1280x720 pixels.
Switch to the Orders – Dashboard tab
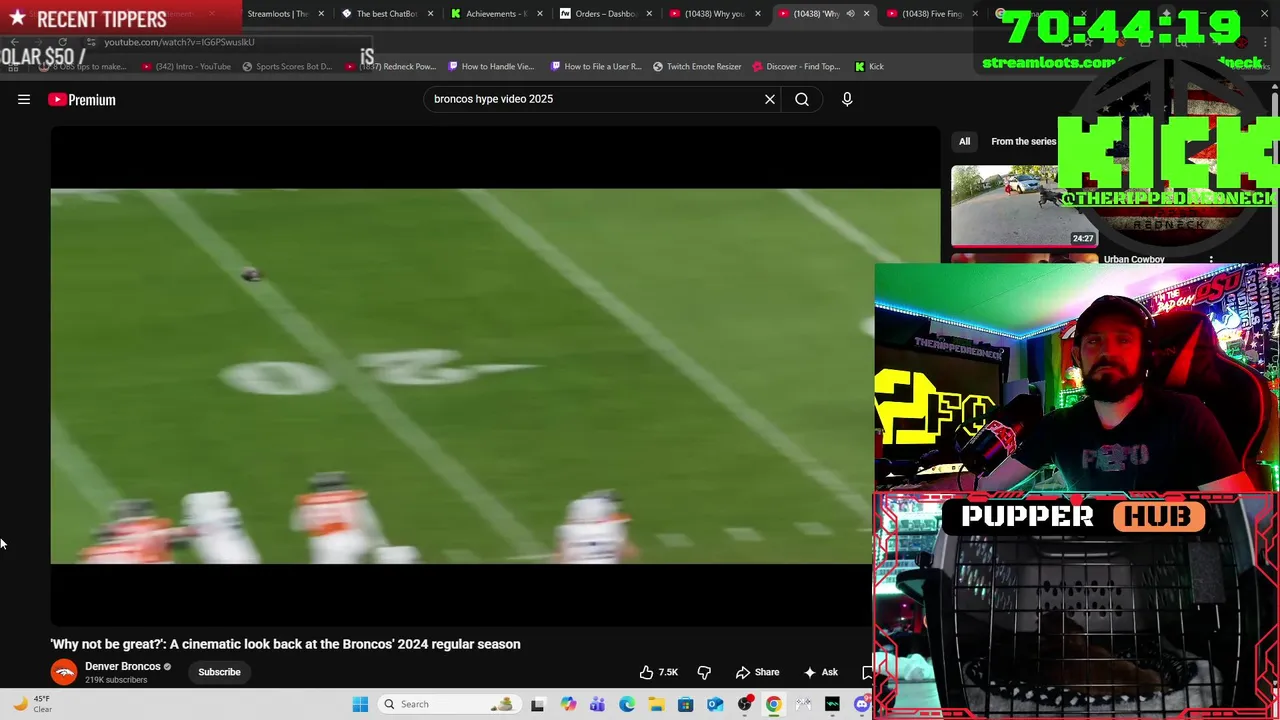(606, 14)
